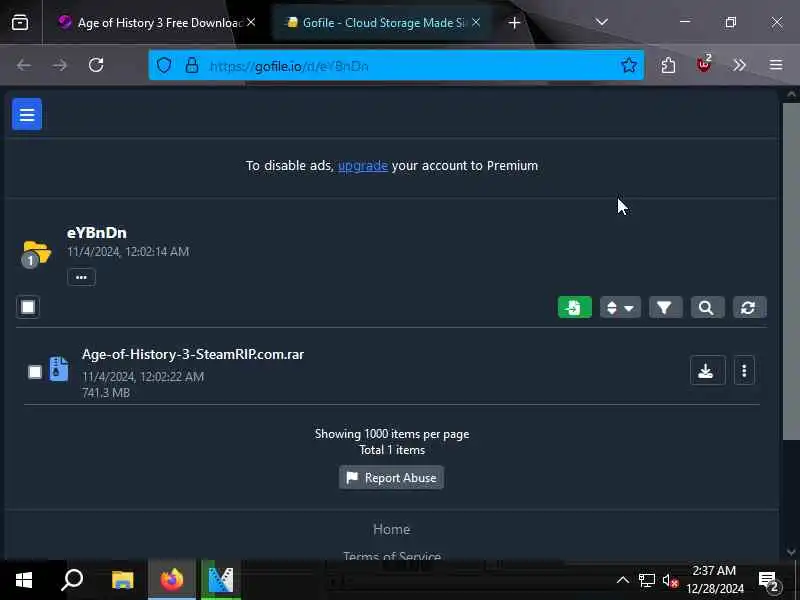
Task: Select the Gofile Cloud Storage tab
Action: pyautogui.click(x=378, y=22)
